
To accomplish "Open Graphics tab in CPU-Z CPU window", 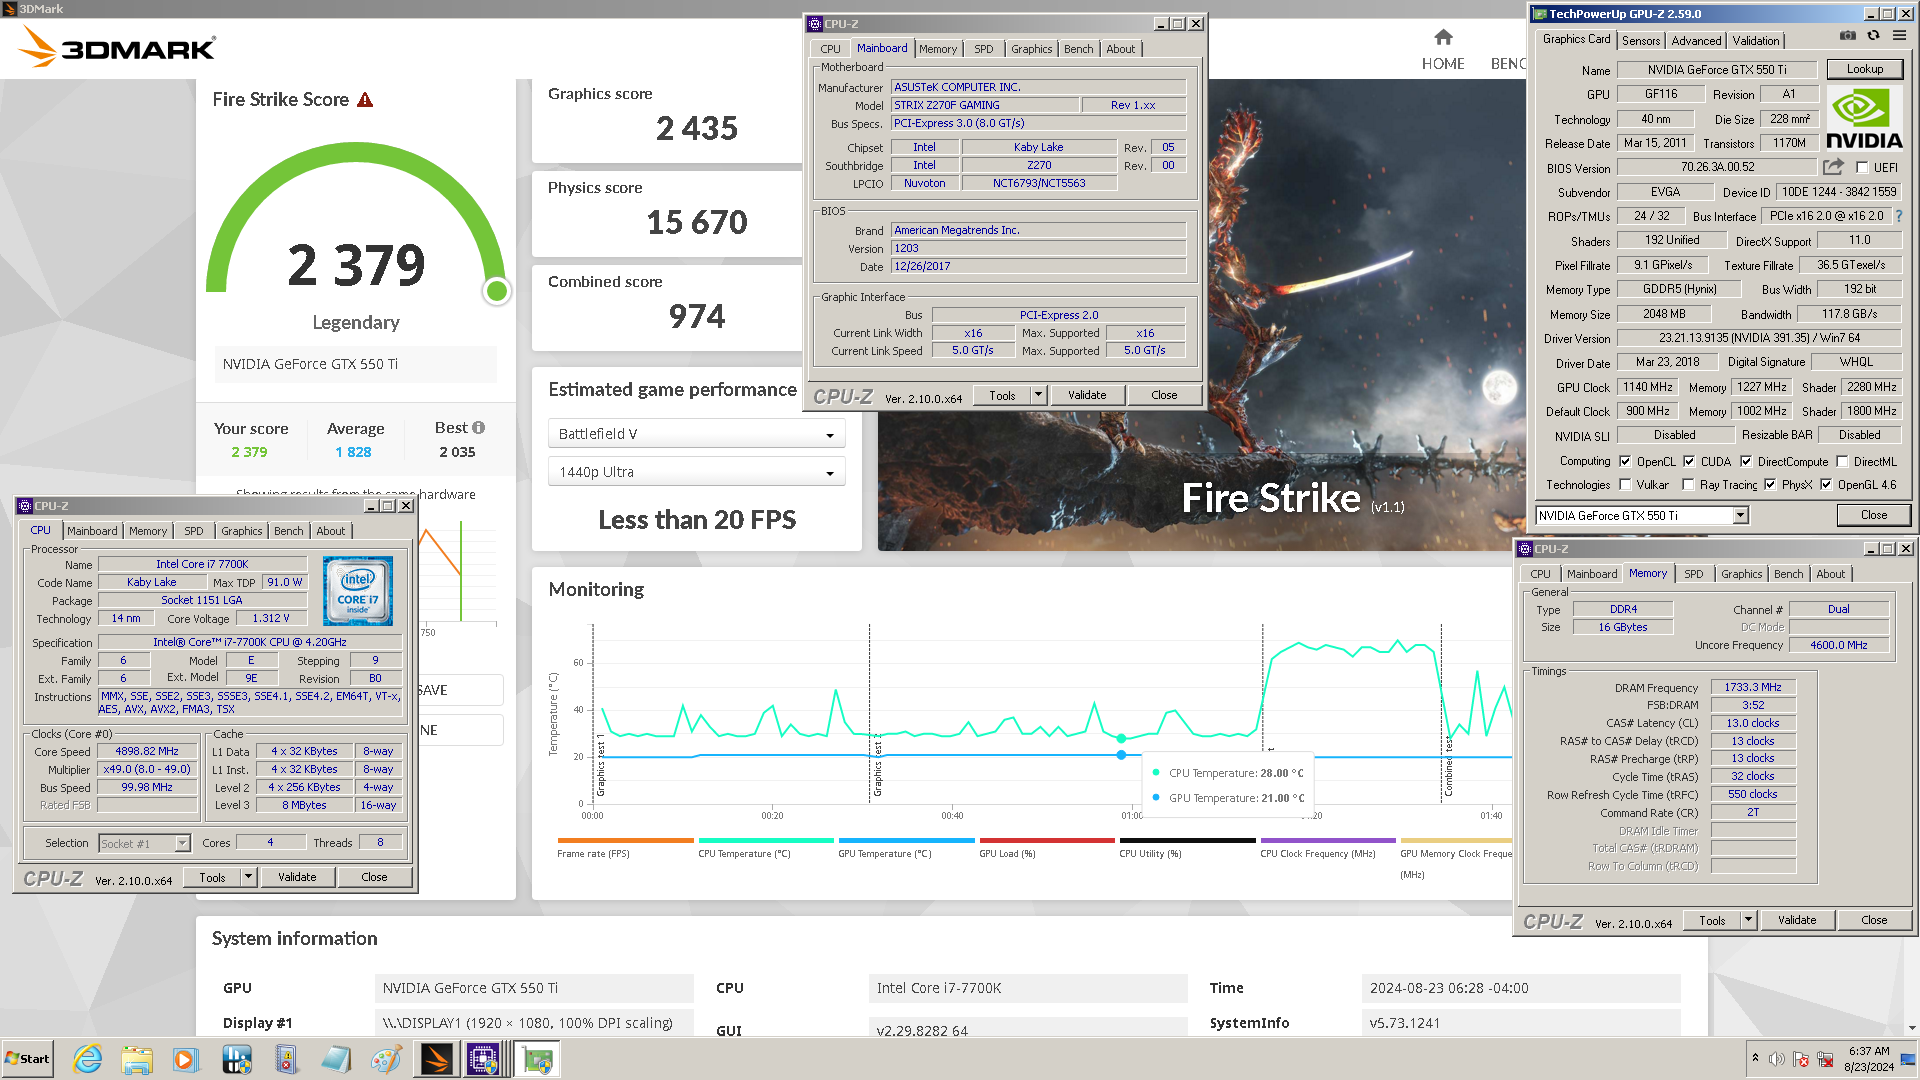I will pos(241,531).
